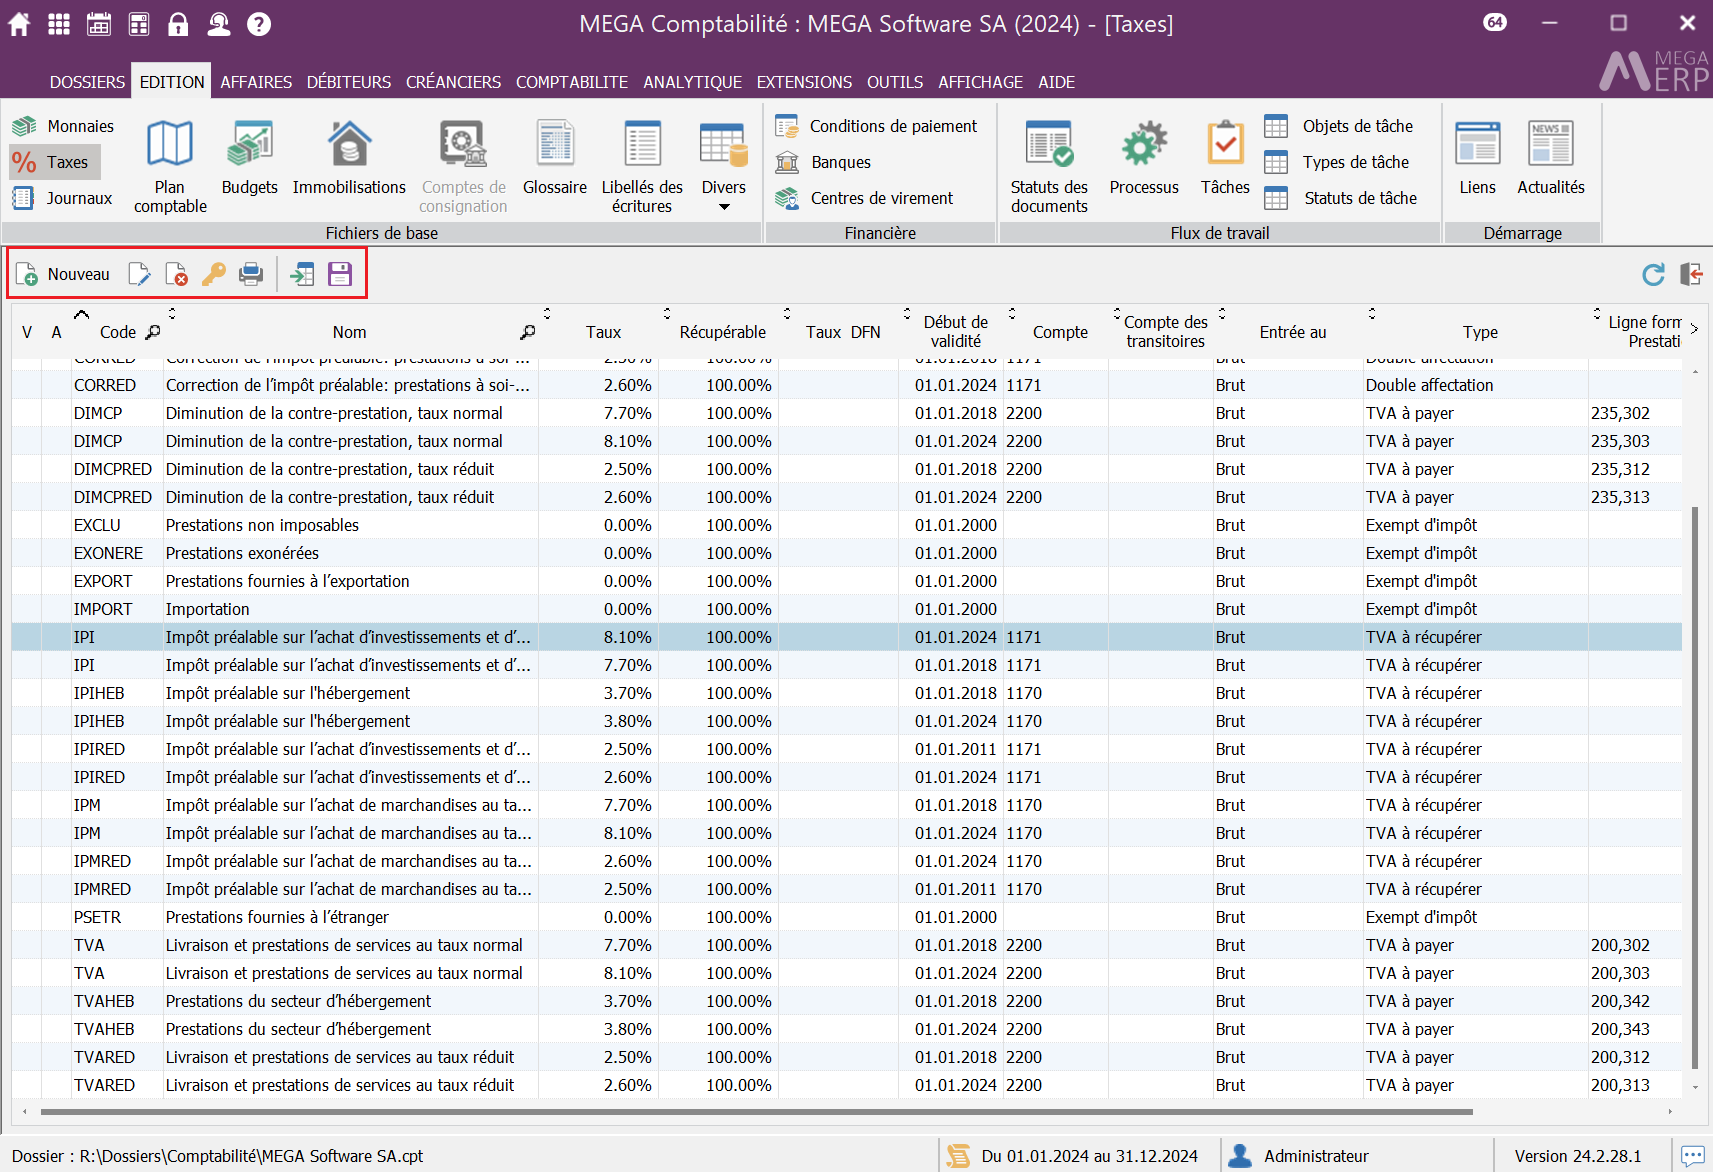The height and width of the screenshot is (1172, 1713).
Task: Print the tax list with printer icon
Action: tap(251, 274)
